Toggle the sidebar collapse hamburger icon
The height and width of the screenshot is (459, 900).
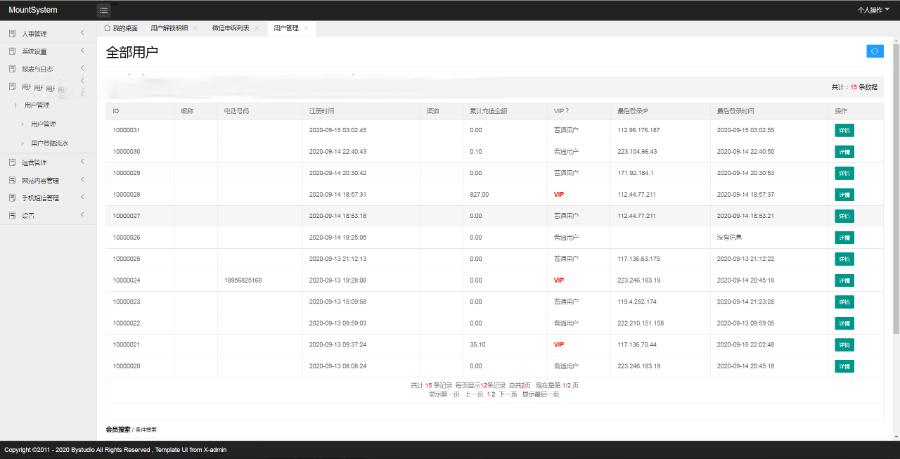[104, 10]
